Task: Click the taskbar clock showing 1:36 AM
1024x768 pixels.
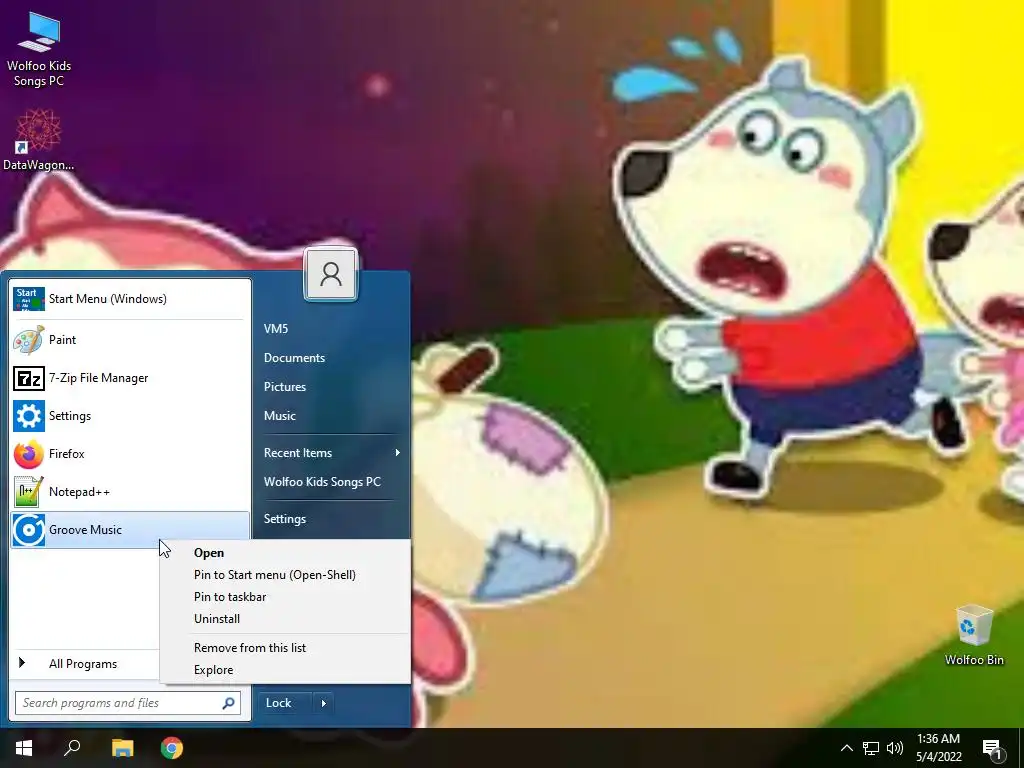Action: tap(938, 748)
